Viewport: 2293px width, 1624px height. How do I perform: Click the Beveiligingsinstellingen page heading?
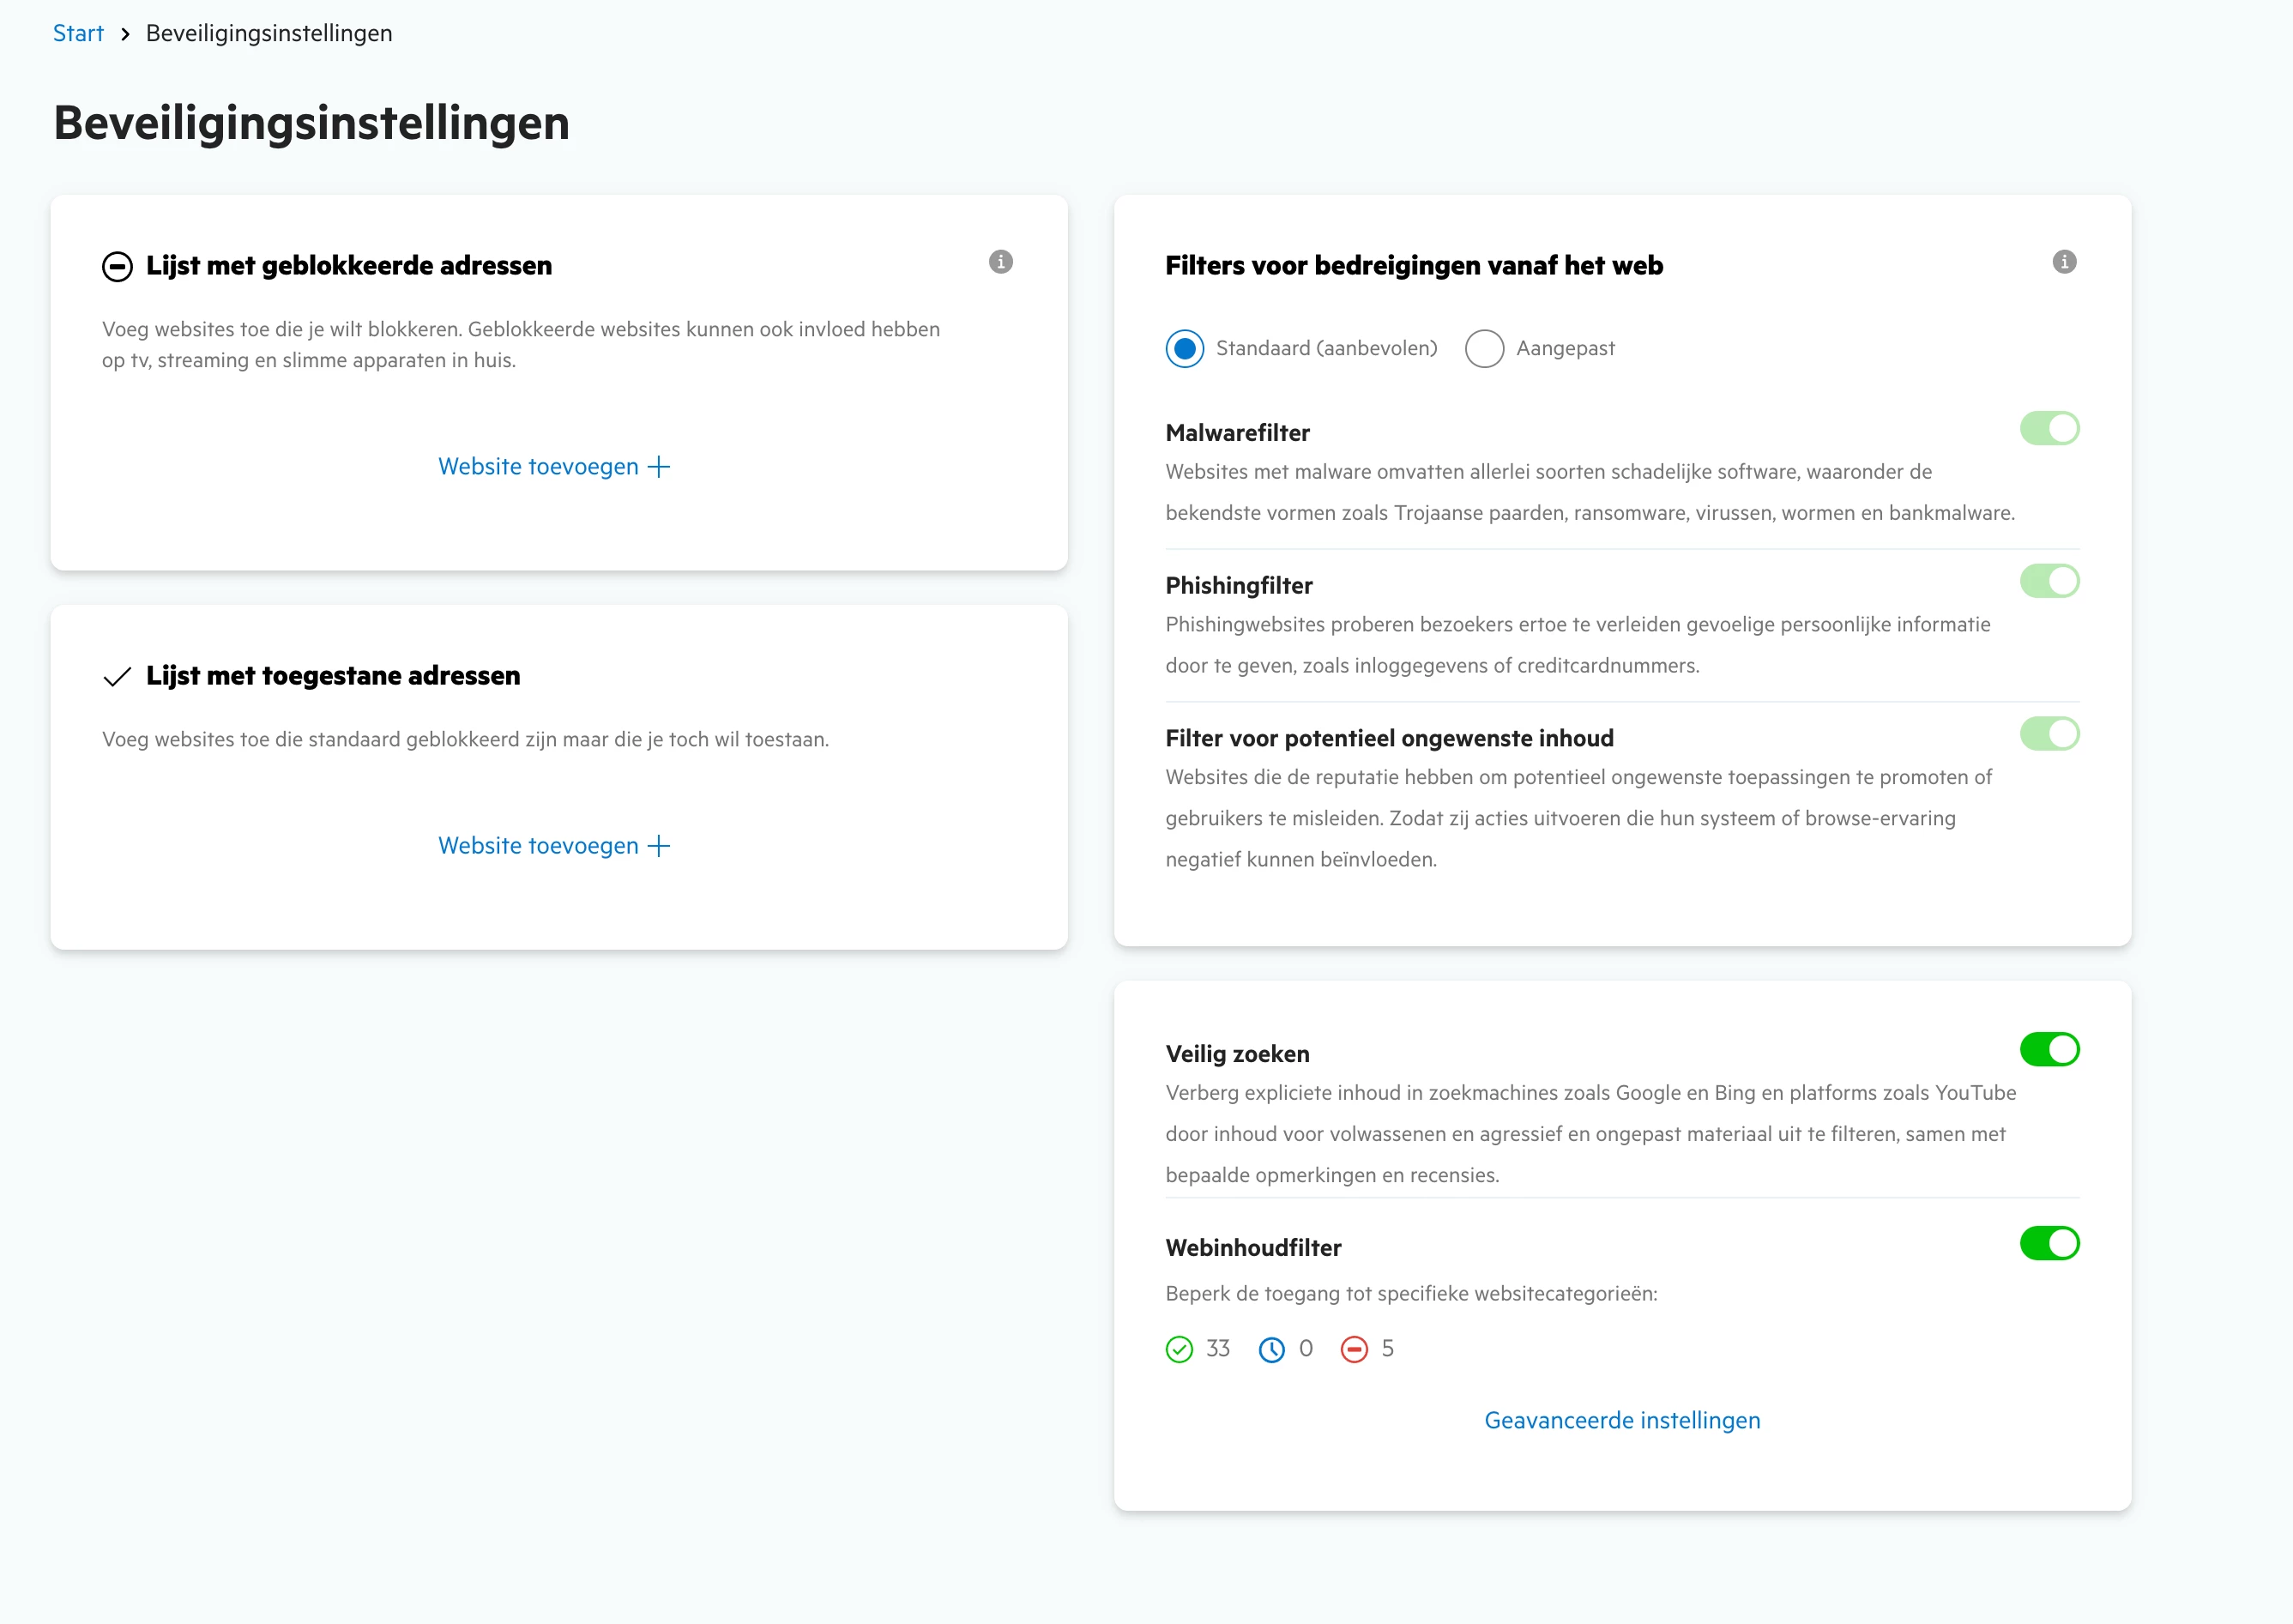311,123
